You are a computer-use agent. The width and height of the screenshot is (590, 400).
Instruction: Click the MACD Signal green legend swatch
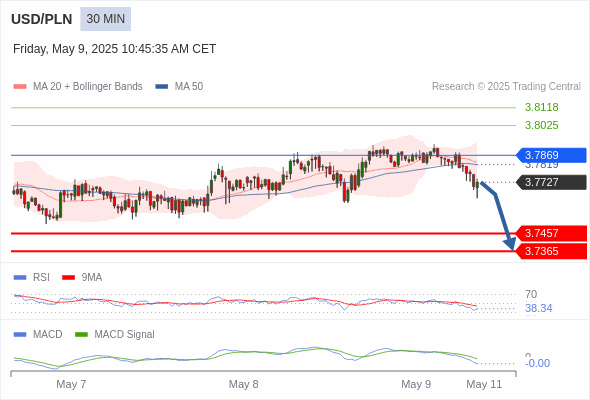click(81, 335)
